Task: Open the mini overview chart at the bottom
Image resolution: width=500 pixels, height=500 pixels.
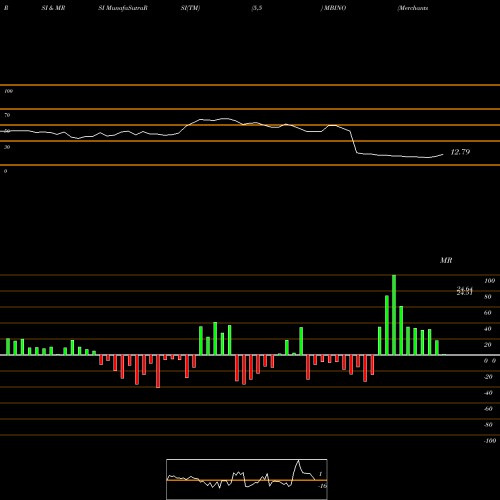Action: (247, 479)
